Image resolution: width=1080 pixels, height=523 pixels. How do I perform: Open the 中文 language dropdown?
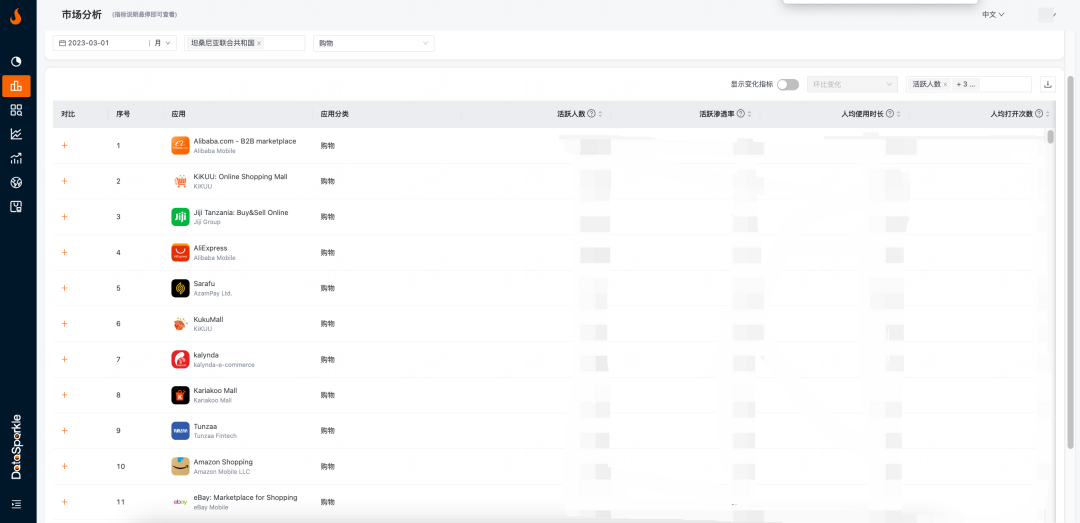click(993, 14)
